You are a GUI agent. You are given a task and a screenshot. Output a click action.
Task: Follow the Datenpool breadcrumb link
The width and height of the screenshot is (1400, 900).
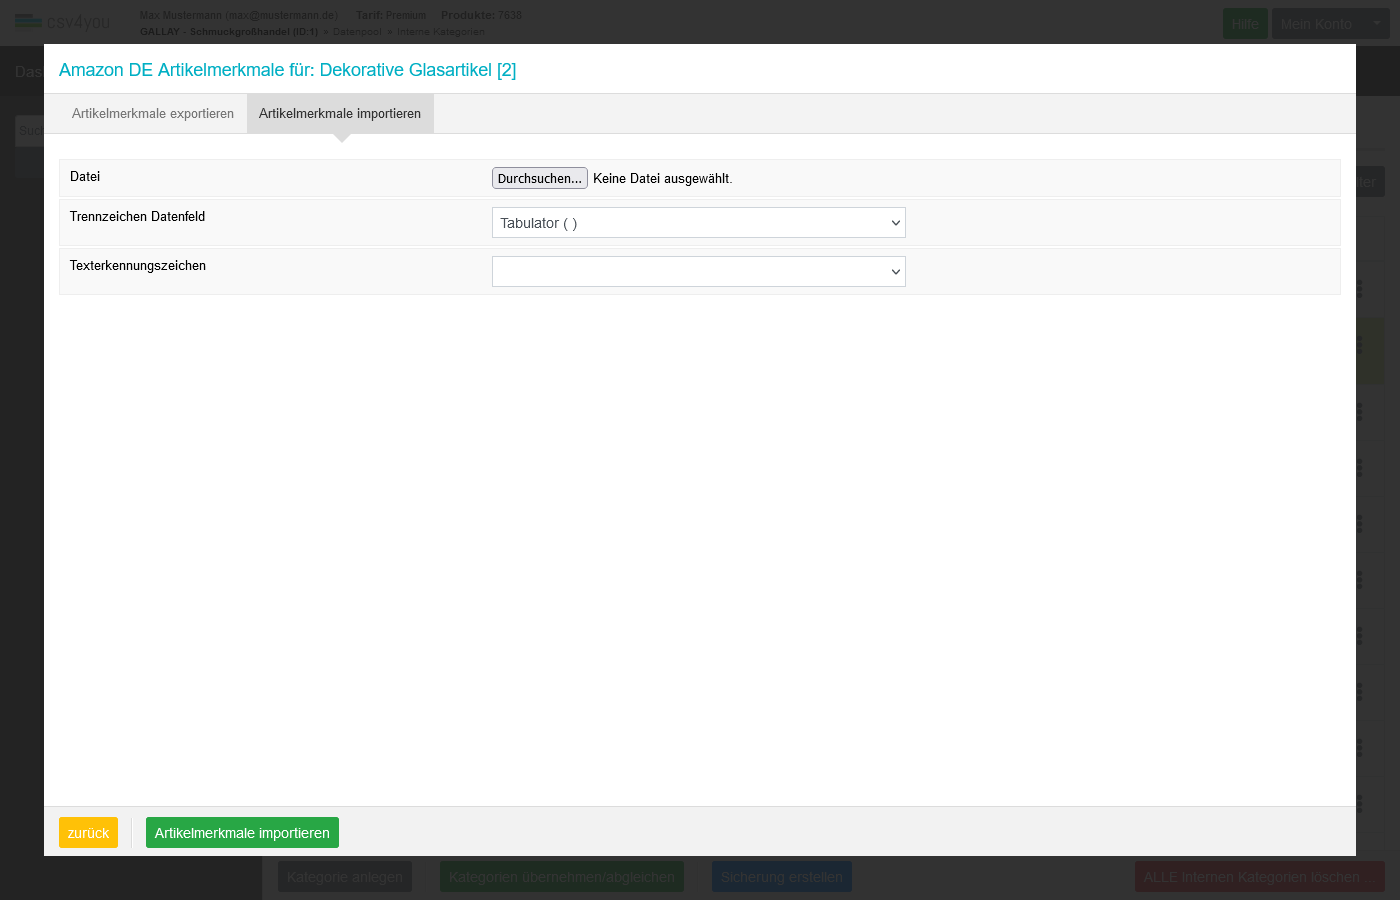tap(357, 32)
